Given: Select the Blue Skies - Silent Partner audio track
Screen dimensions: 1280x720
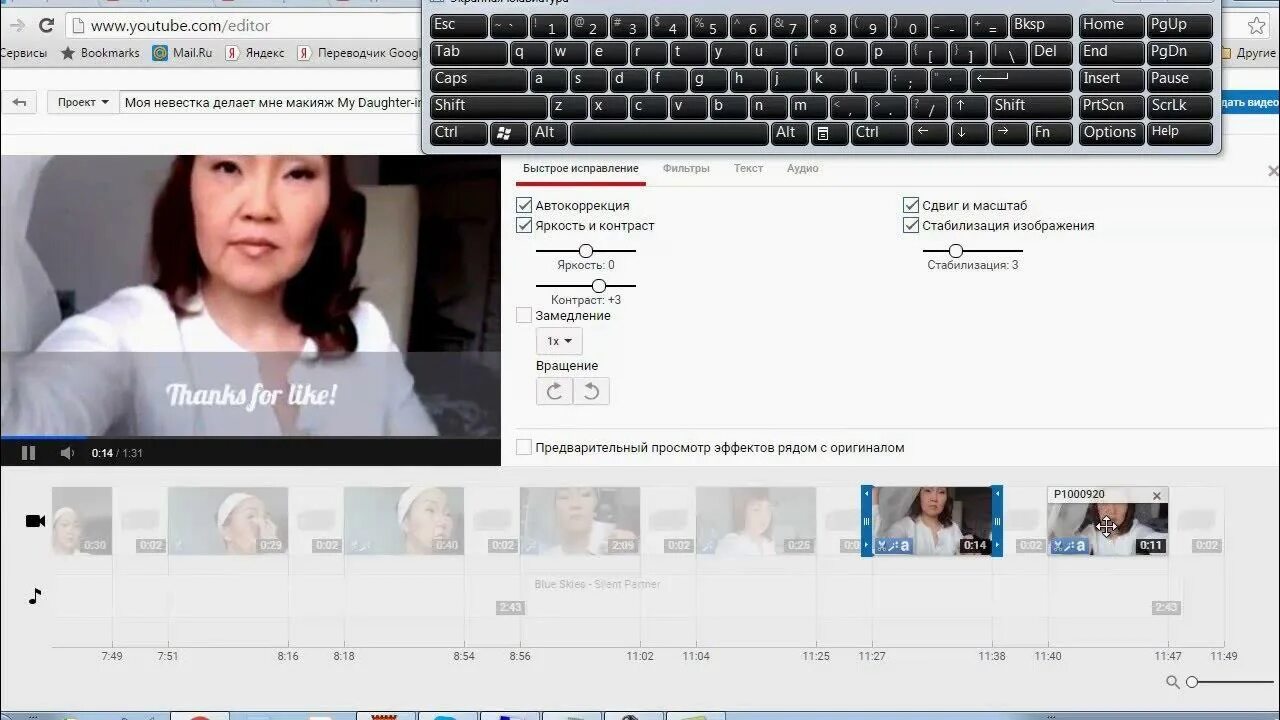Looking at the screenshot, I should [597, 584].
